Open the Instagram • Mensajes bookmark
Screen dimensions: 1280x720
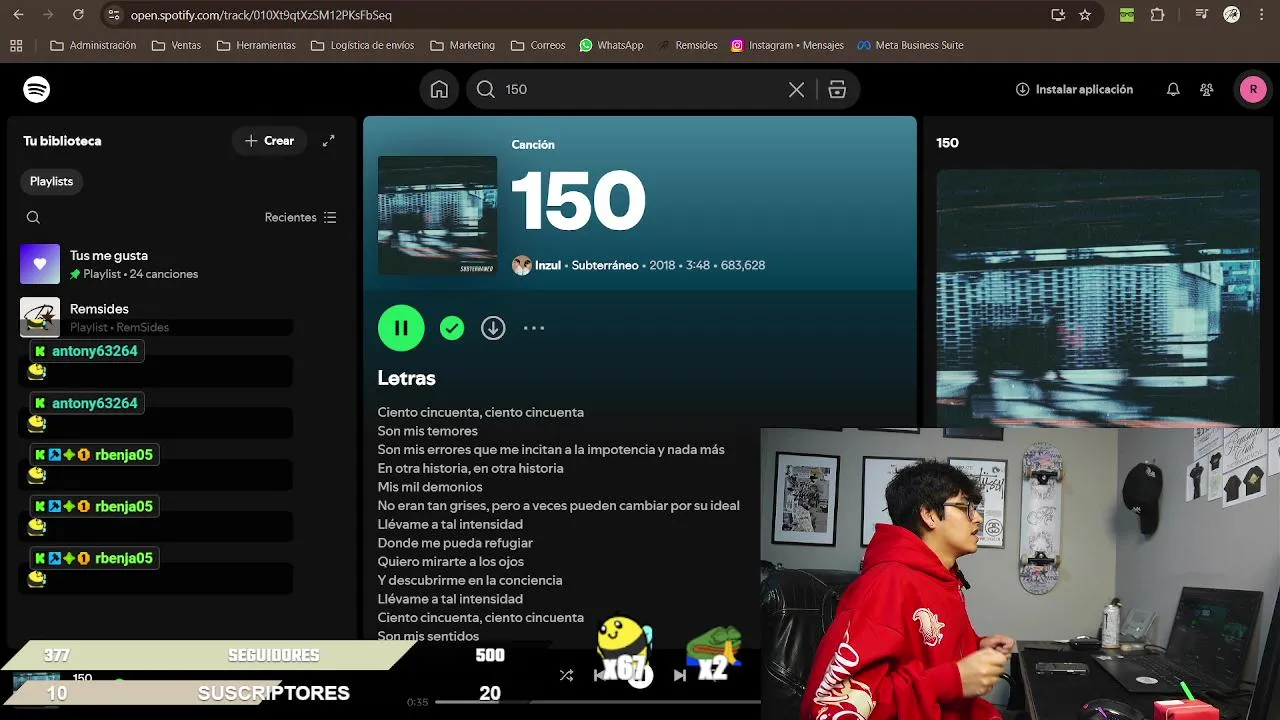788,45
